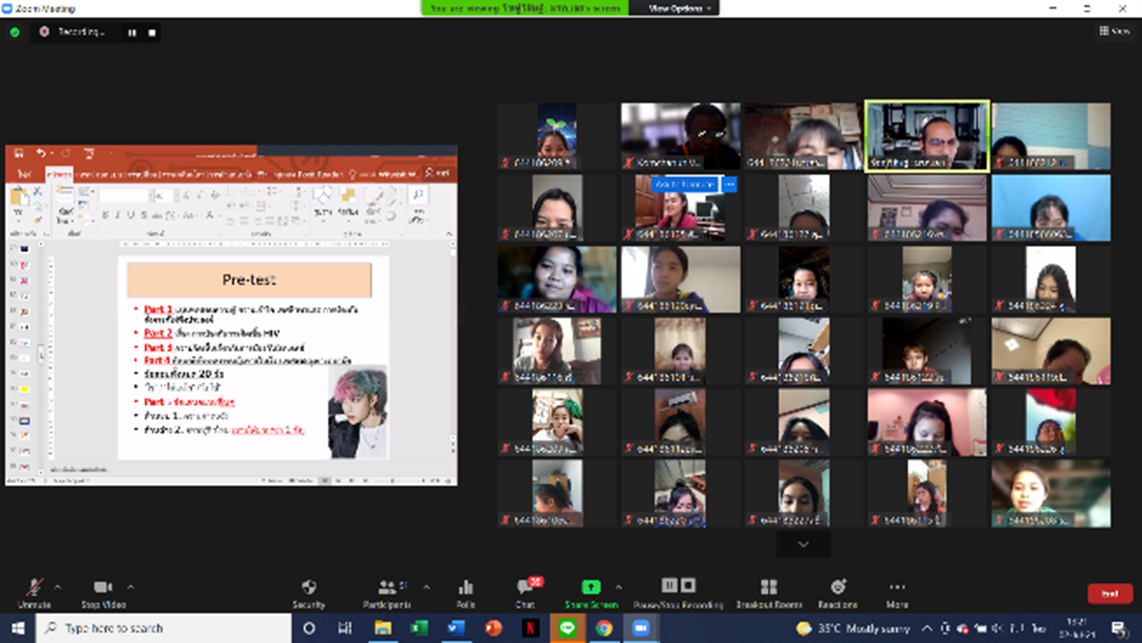Open the Polls icon
The image size is (1142, 643).
tap(465, 590)
